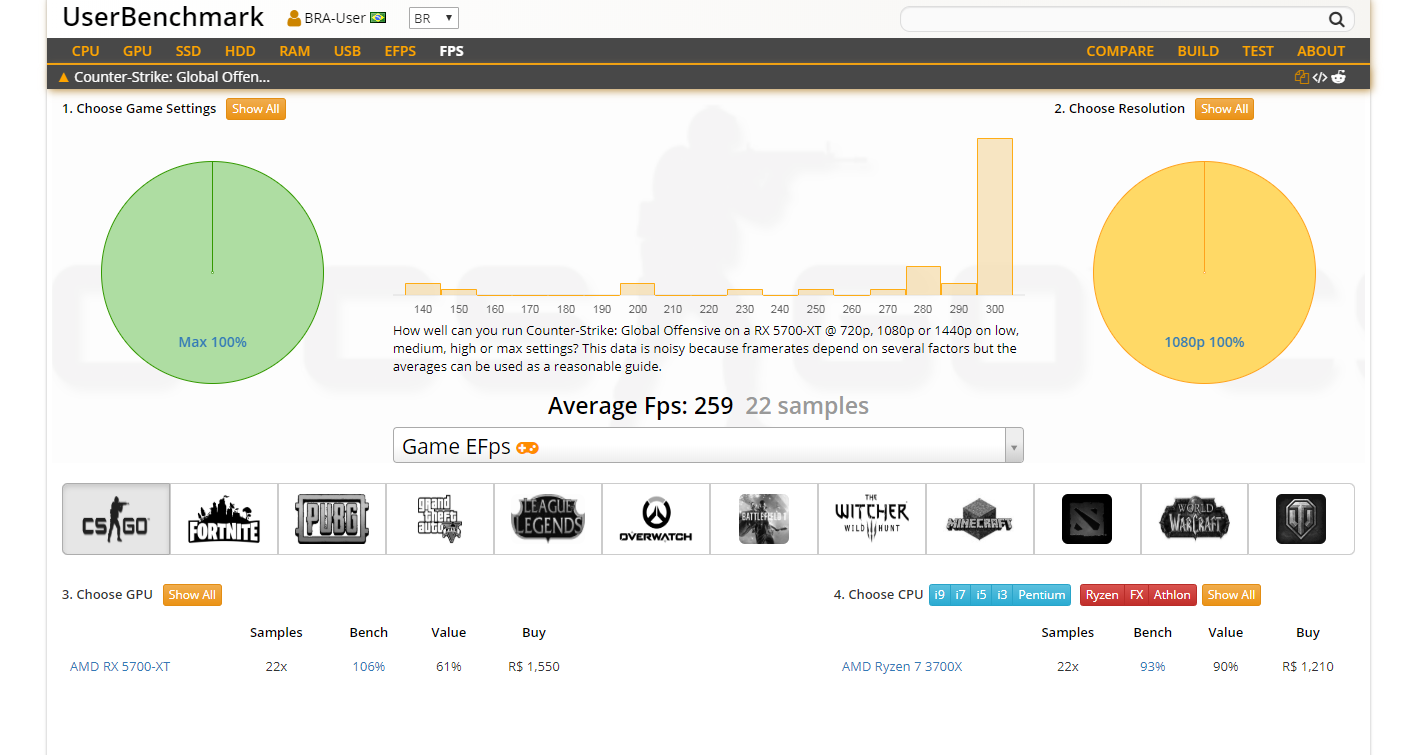Viewport: 1419px width, 755px height.
Task: Select the Minecraft game icon
Action: point(980,519)
